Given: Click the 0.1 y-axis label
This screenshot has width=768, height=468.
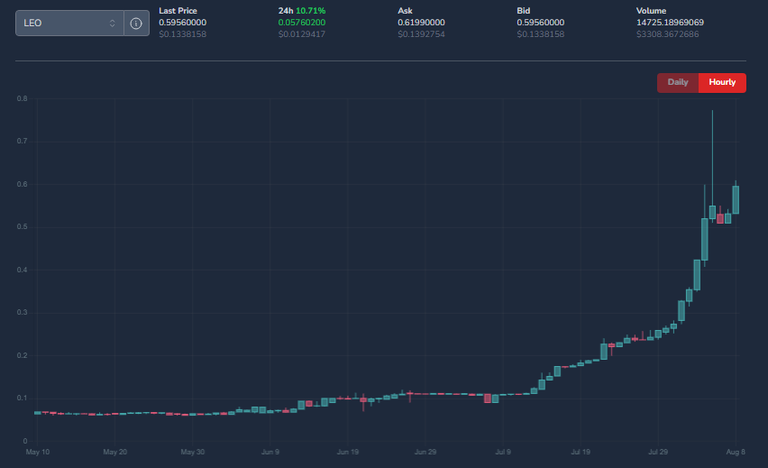Looking at the screenshot, I should pyautogui.click(x=22, y=398).
